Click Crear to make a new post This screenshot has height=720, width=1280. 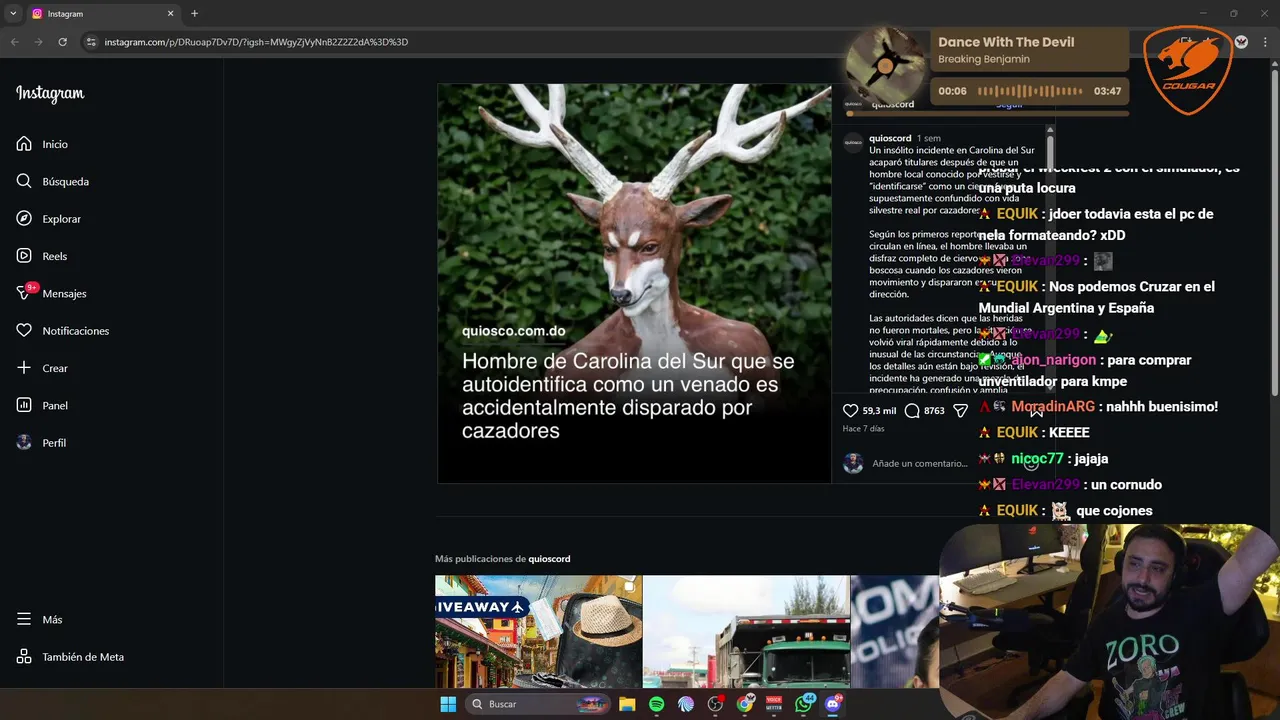point(41,368)
